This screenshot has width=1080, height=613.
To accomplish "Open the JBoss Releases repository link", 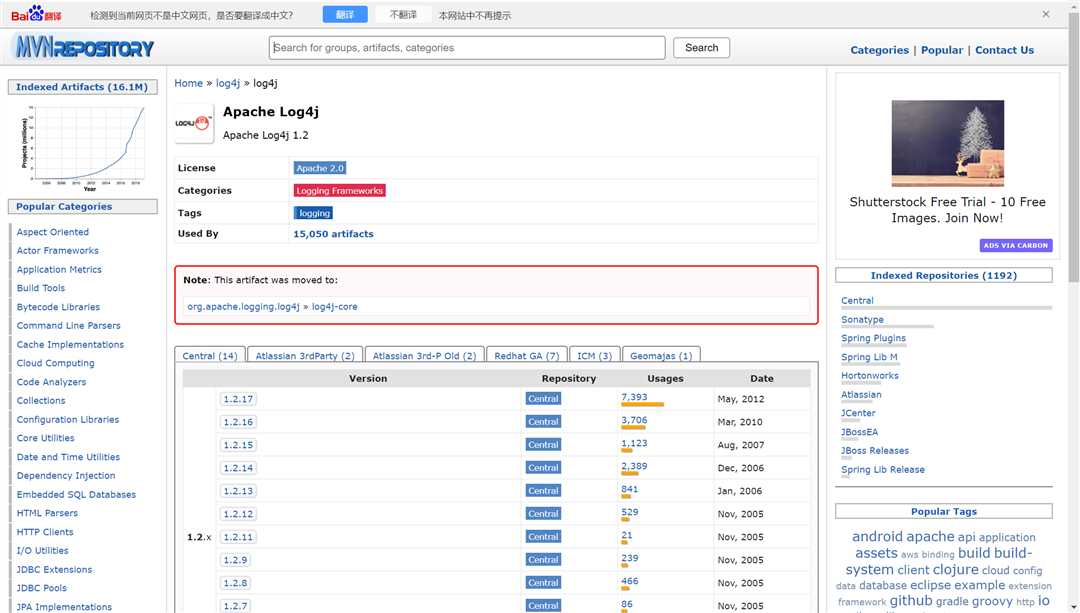I will [874, 450].
